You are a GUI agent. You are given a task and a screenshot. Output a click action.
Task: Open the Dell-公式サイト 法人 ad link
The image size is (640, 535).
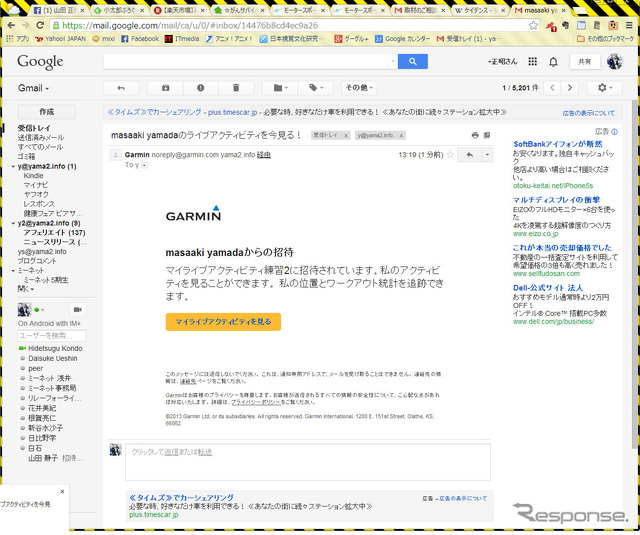[548, 288]
